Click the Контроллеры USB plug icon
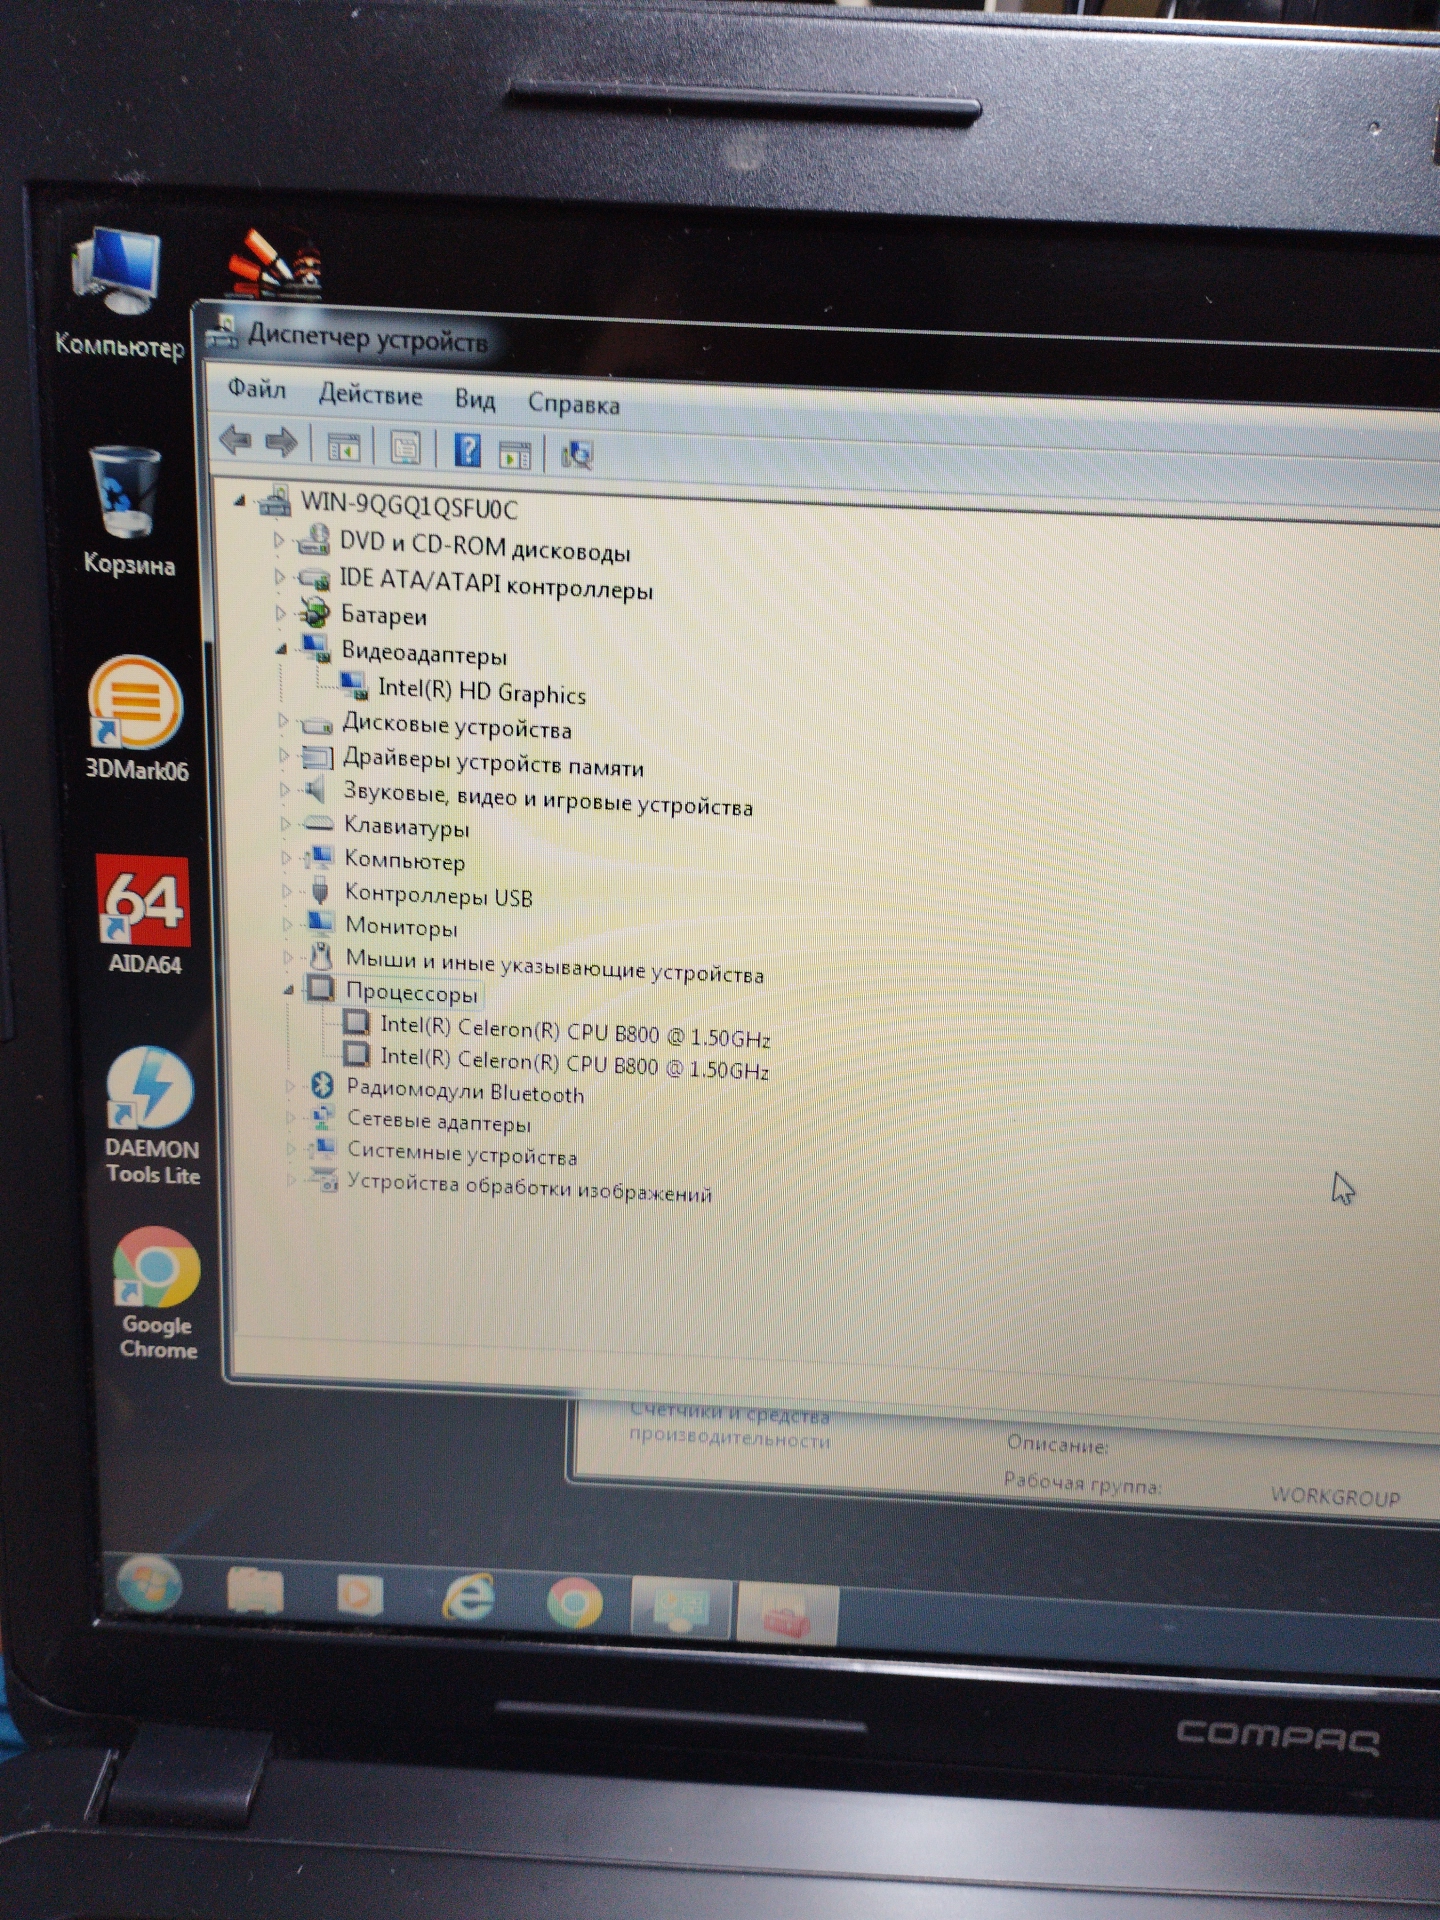Viewport: 1440px width, 1920px height. click(320, 889)
